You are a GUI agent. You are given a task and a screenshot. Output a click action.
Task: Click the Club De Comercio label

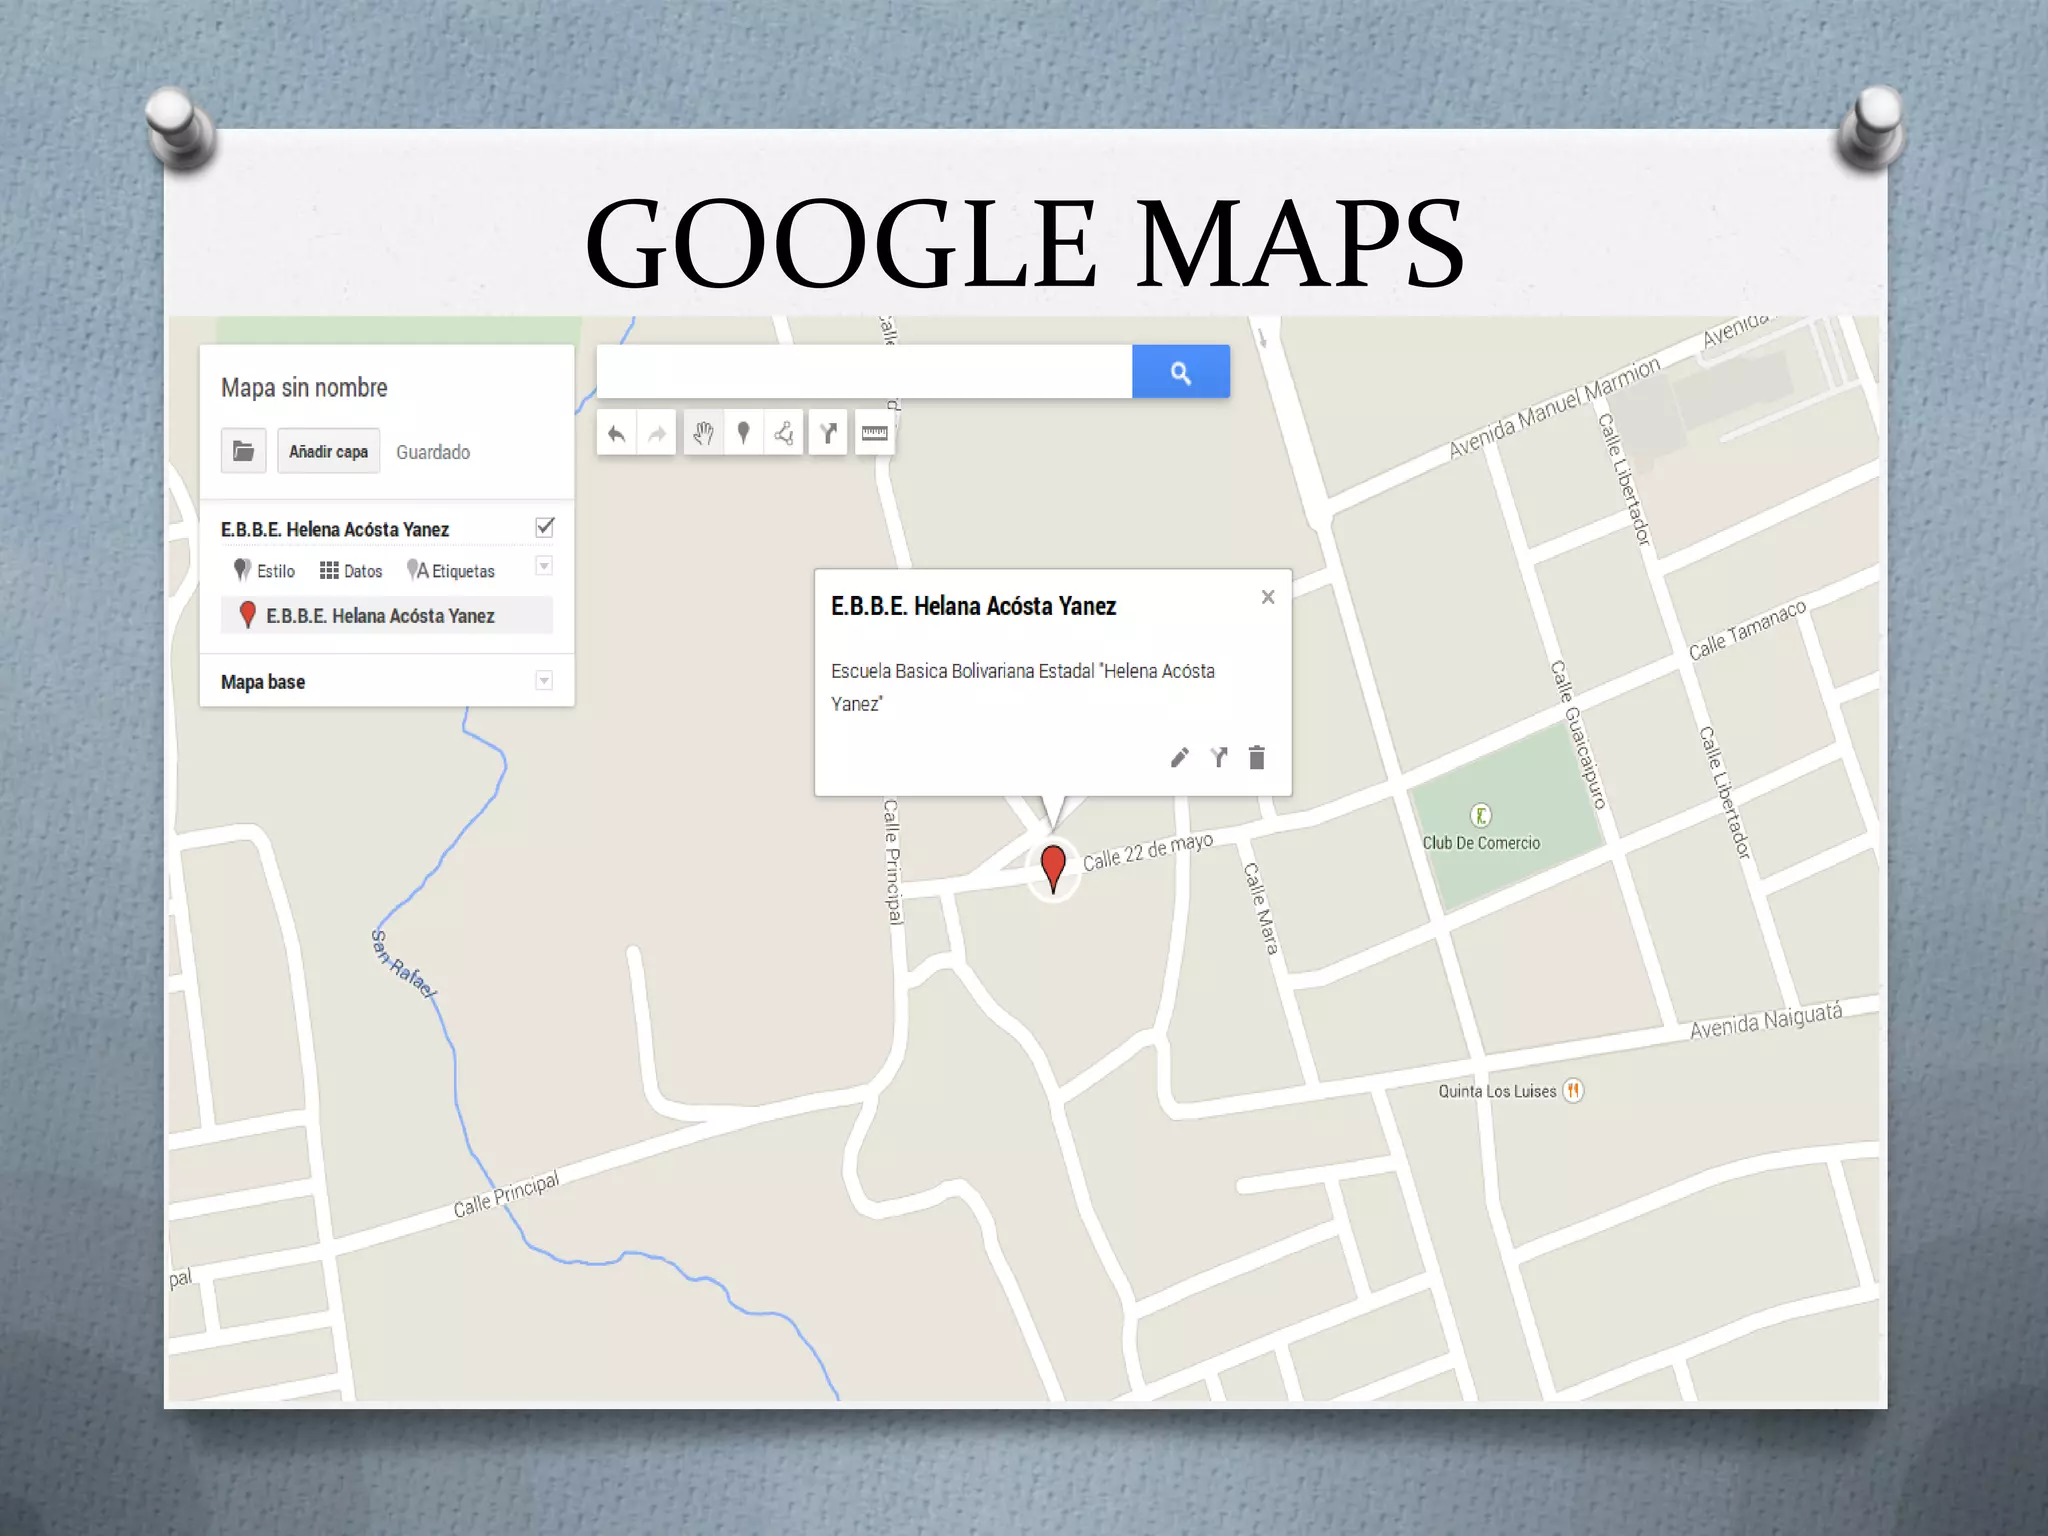pyautogui.click(x=1481, y=843)
